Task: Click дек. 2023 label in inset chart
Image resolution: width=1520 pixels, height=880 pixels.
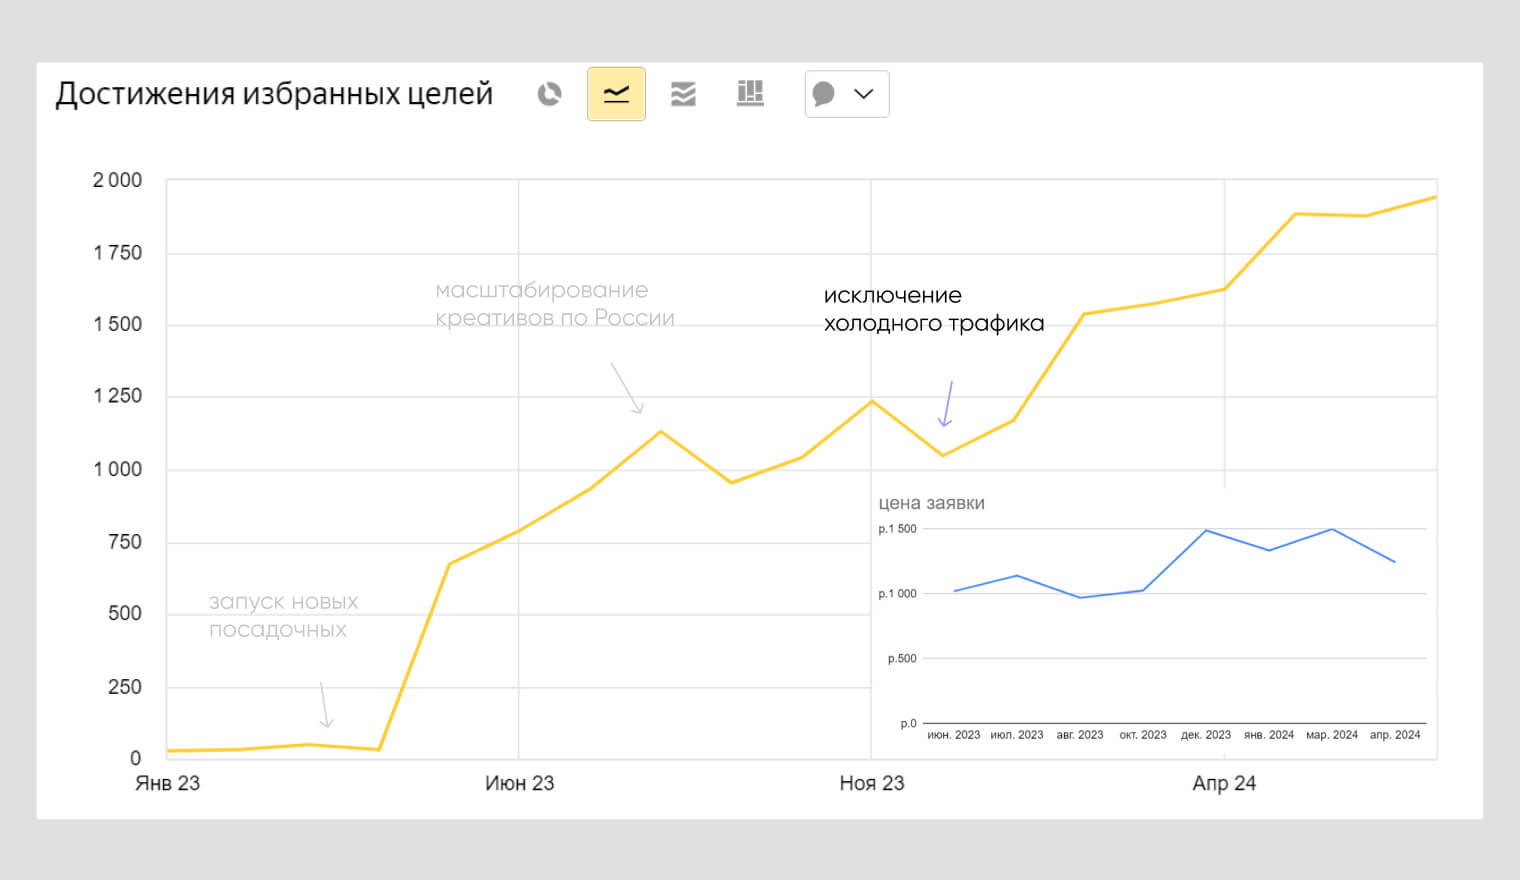Action: 1205,735
